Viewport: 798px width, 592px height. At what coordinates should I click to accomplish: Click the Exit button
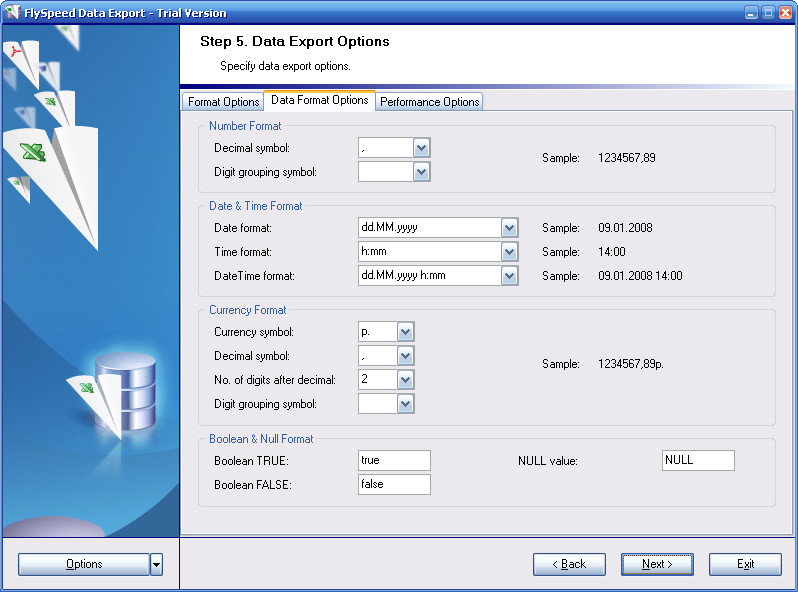[x=745, y=564]
